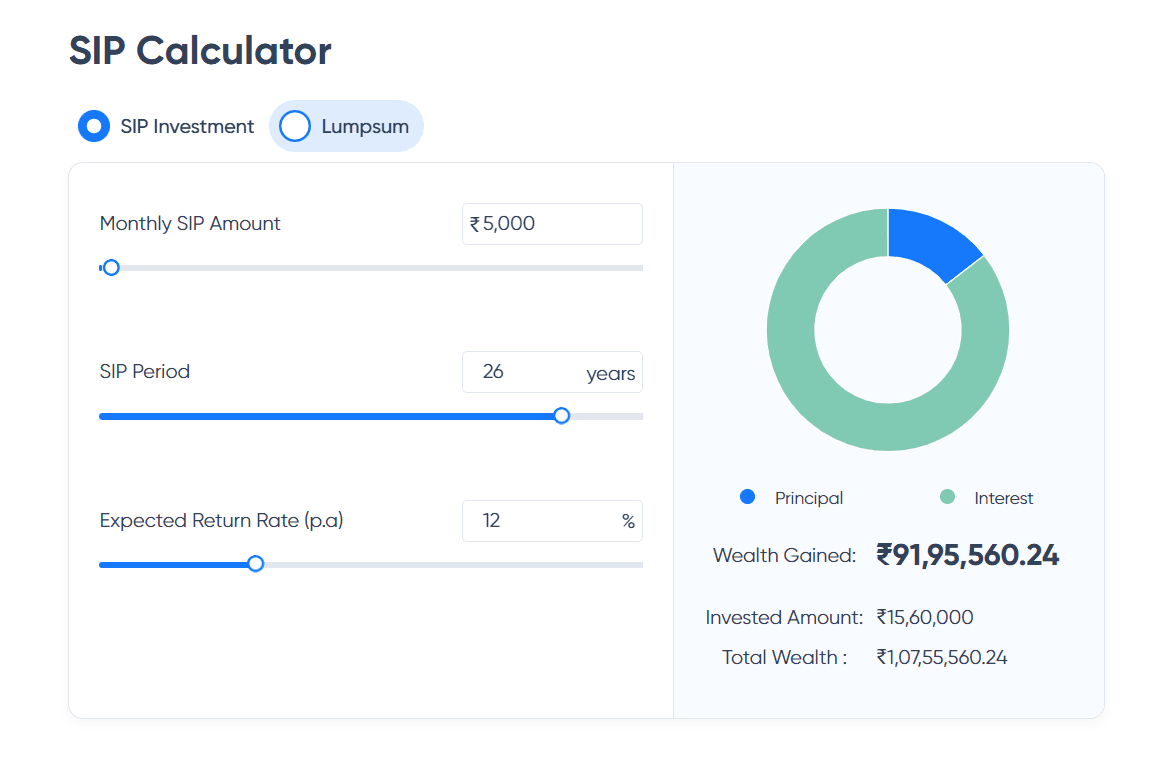Click the SIP Period slider handle
The height and width of the screenshot is (773, 1161).
[x=561, y=416]
